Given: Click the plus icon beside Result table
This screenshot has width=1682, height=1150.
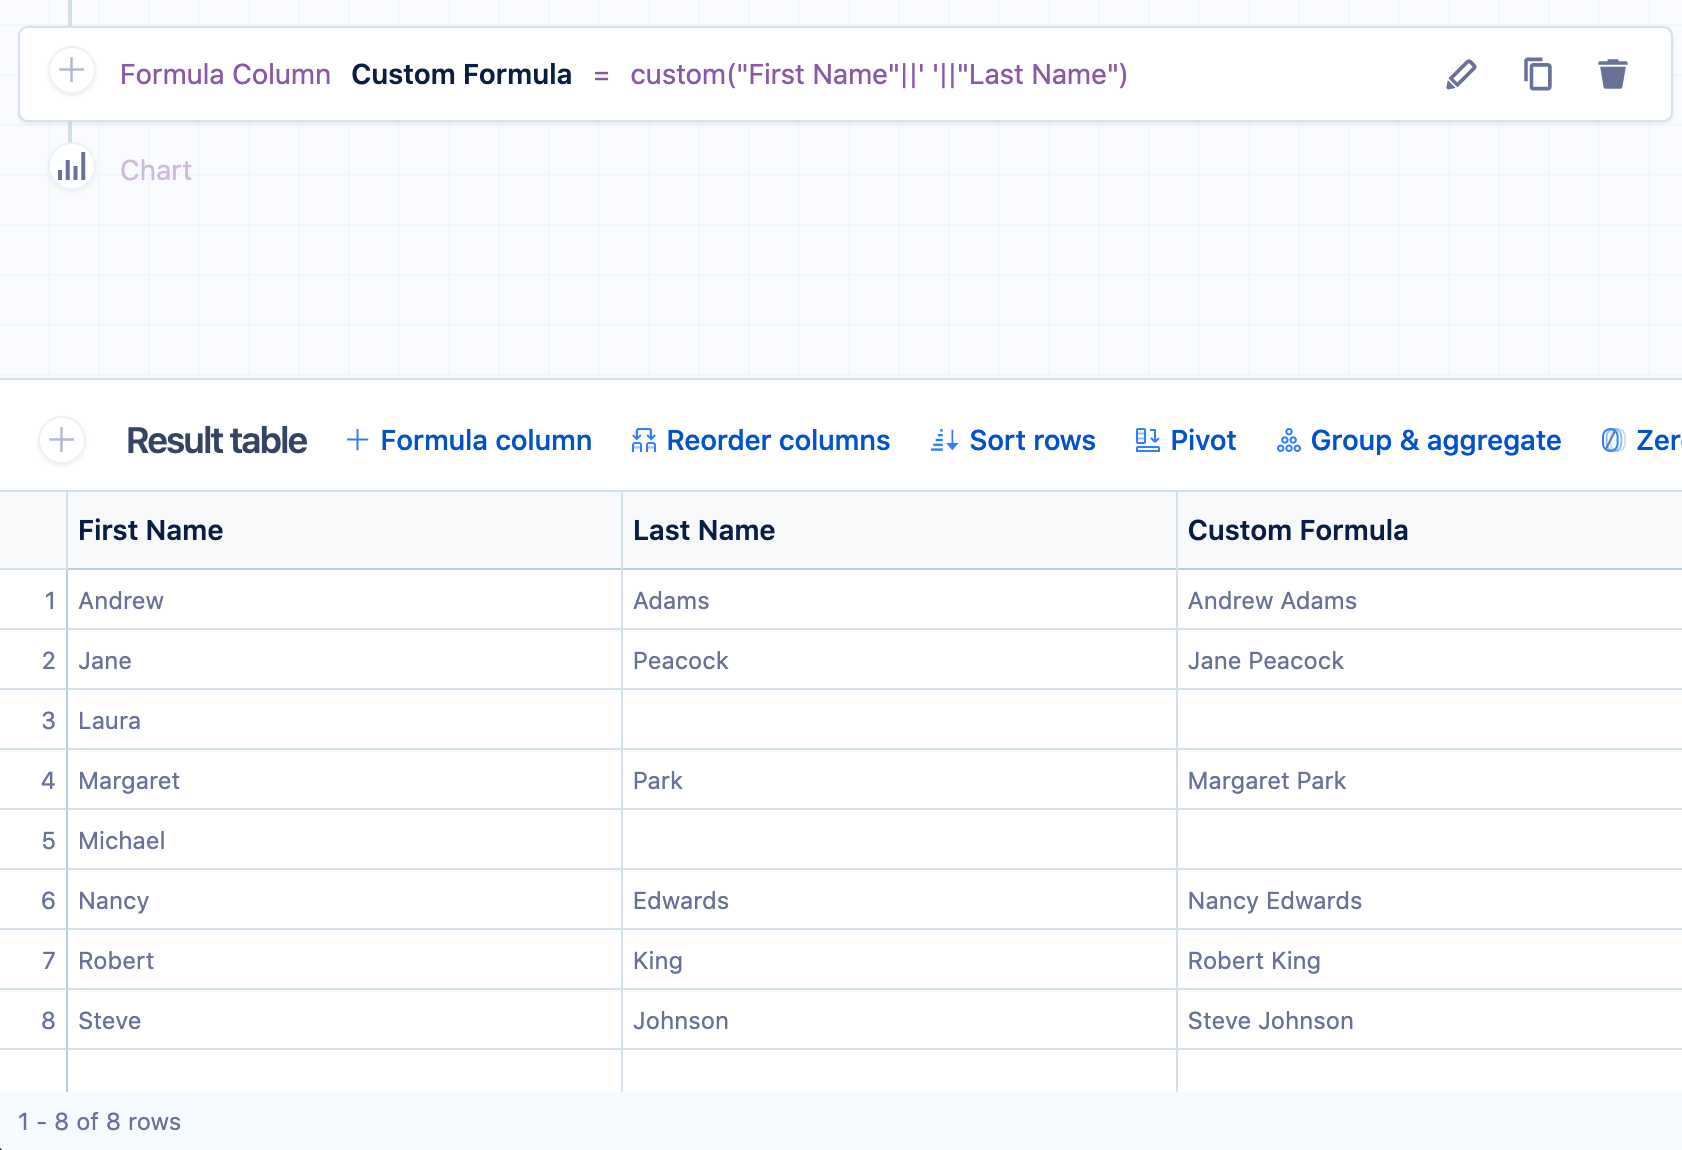Looking at the screenshot, I should (x=62, y=440).
